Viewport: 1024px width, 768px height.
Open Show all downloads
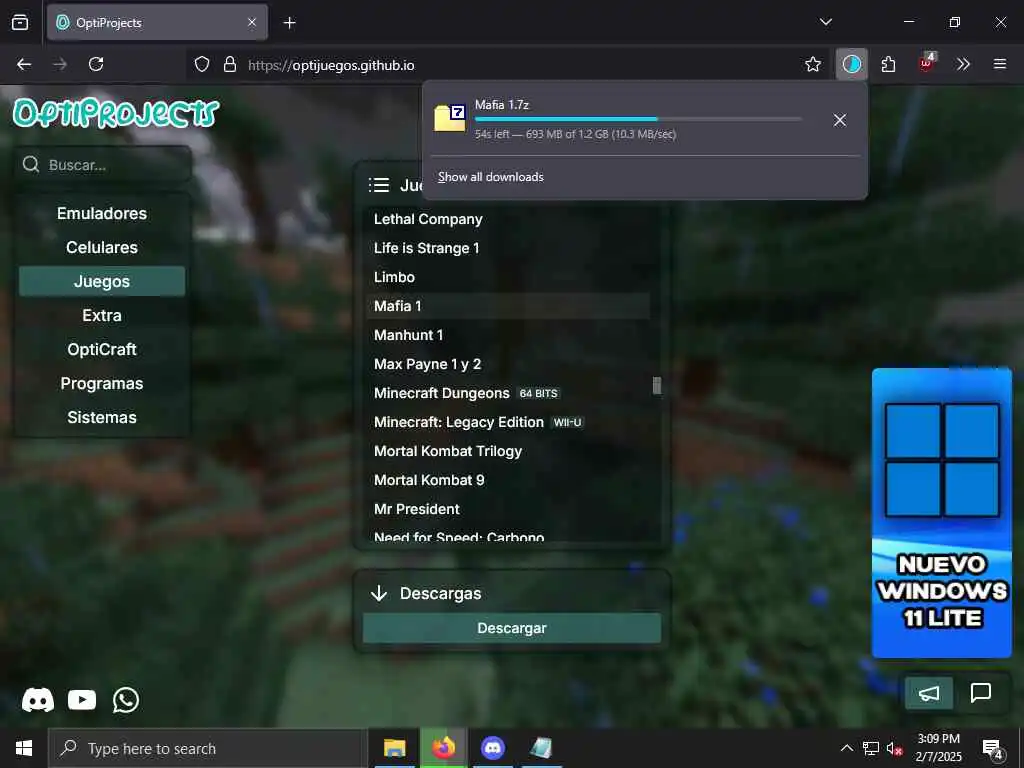pyautogui.click(x=491, y=177)
